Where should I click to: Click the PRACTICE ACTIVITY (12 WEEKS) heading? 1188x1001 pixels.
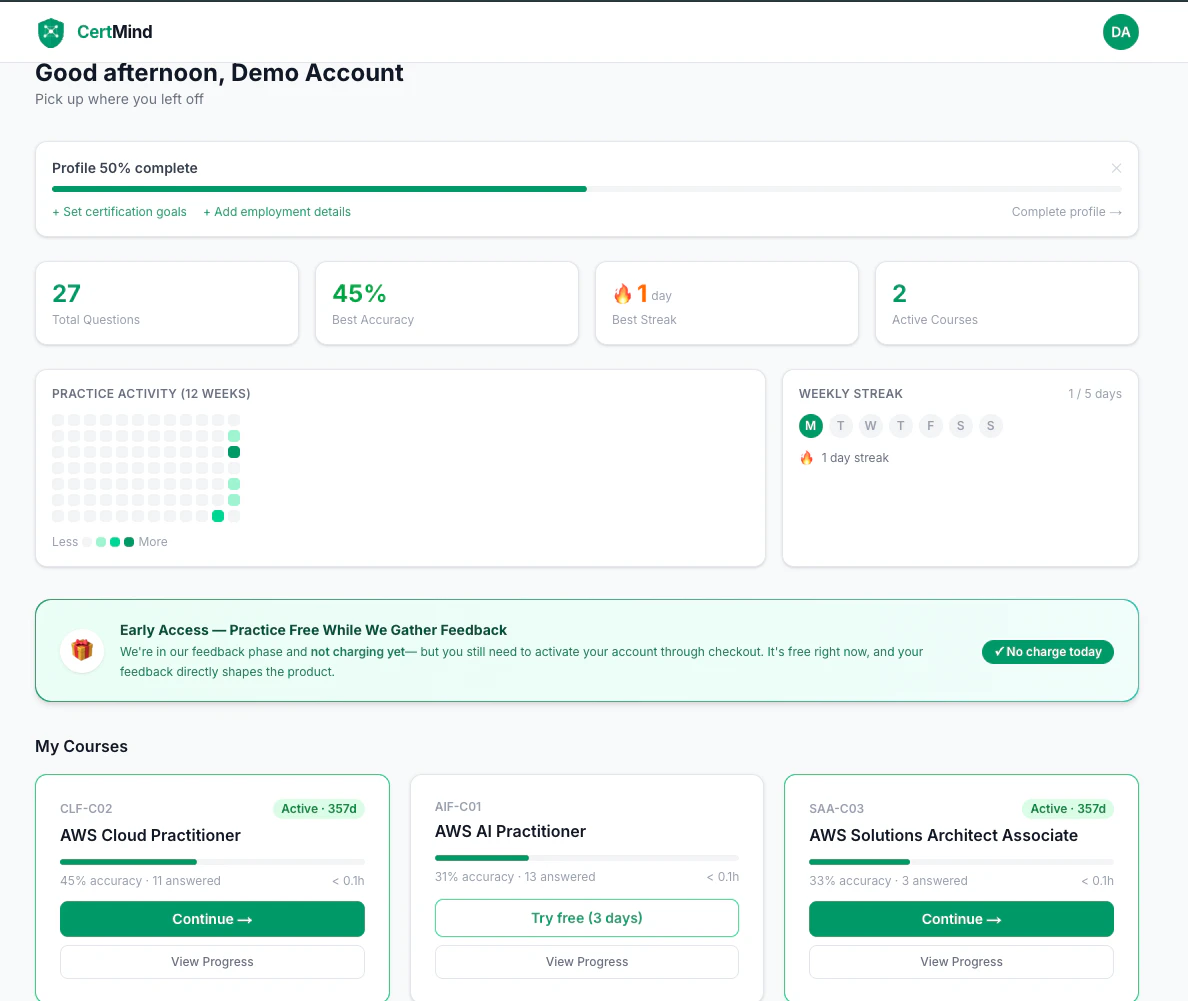coord(151,394)
